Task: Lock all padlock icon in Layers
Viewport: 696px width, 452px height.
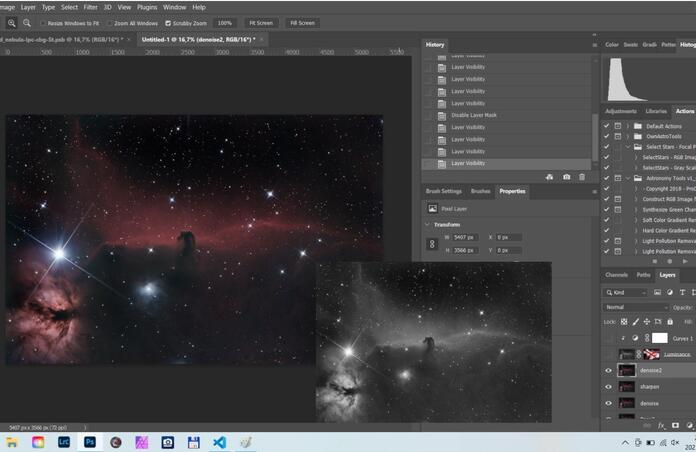Action: [670, 321]
